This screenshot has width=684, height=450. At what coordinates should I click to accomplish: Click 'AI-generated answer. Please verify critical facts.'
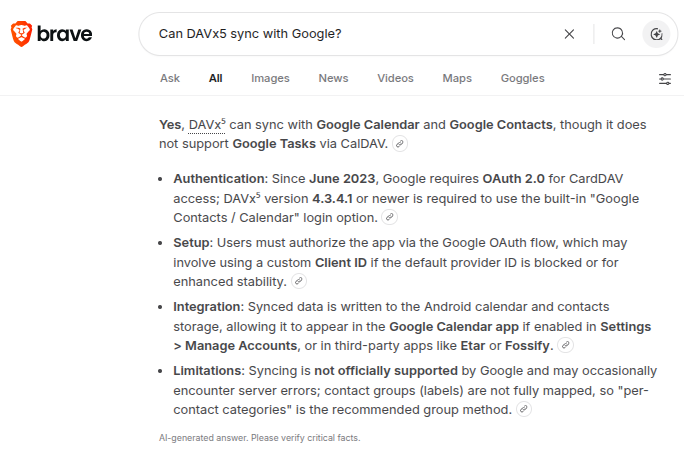coord(260,438)
